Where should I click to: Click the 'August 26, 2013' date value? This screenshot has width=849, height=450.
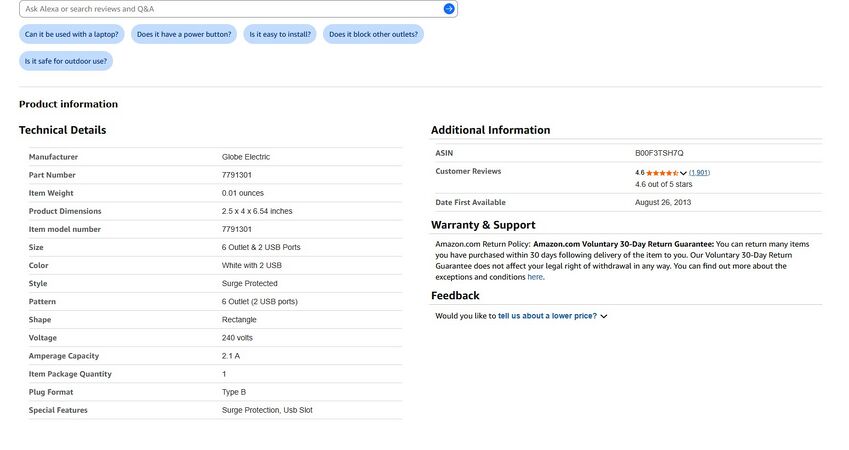pyautogui.click(x=663, y=203)
